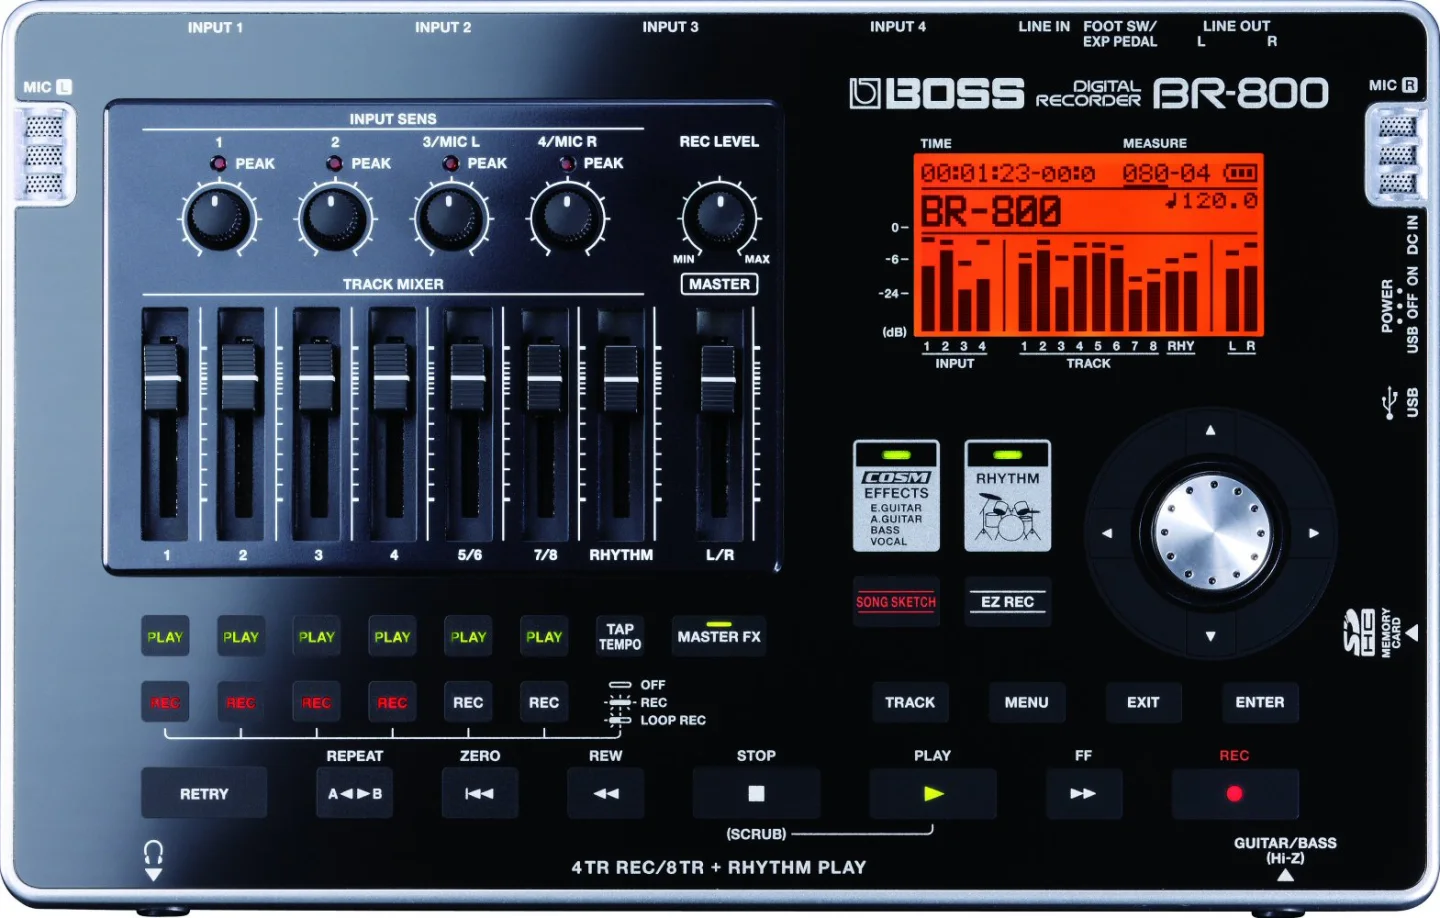
Task: Click the MIC R microphone grille
Action: (1397, 156)
